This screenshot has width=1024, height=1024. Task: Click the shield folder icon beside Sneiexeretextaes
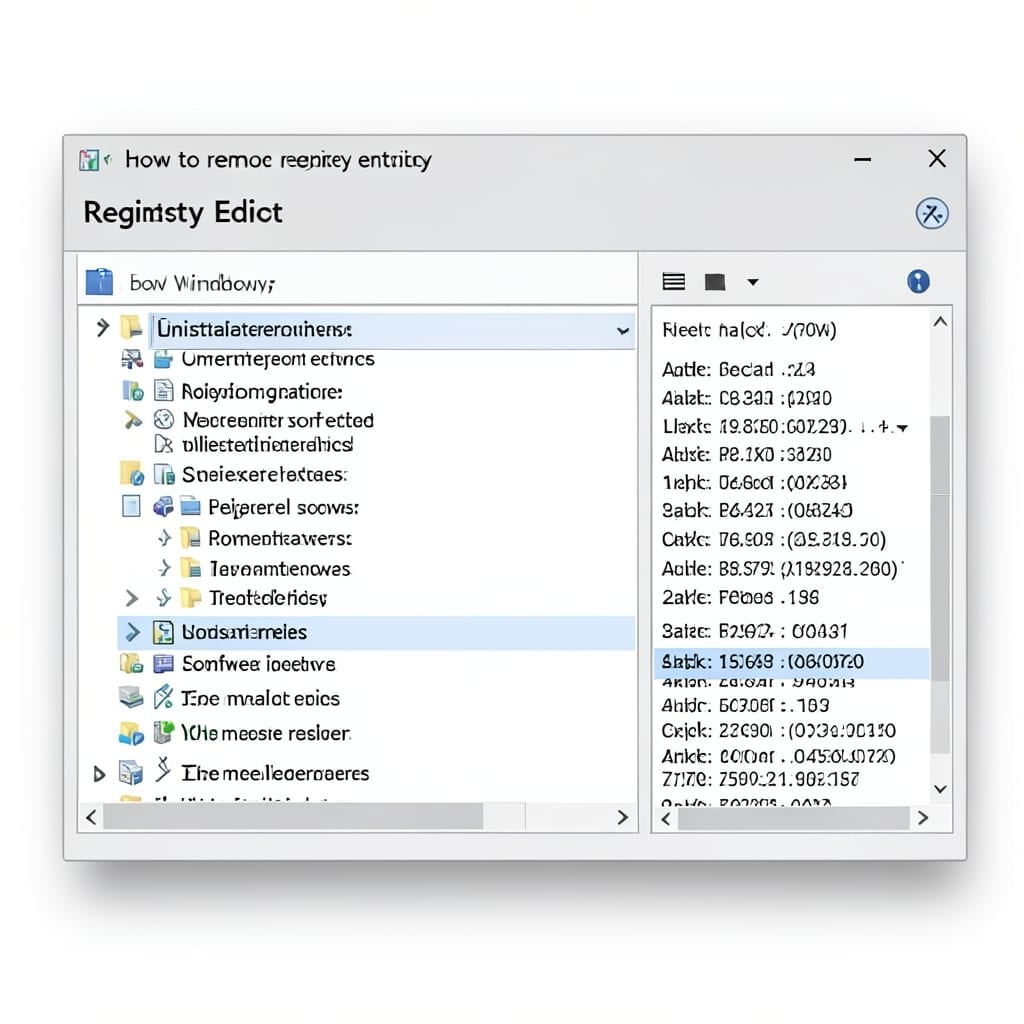coord(131,473)
